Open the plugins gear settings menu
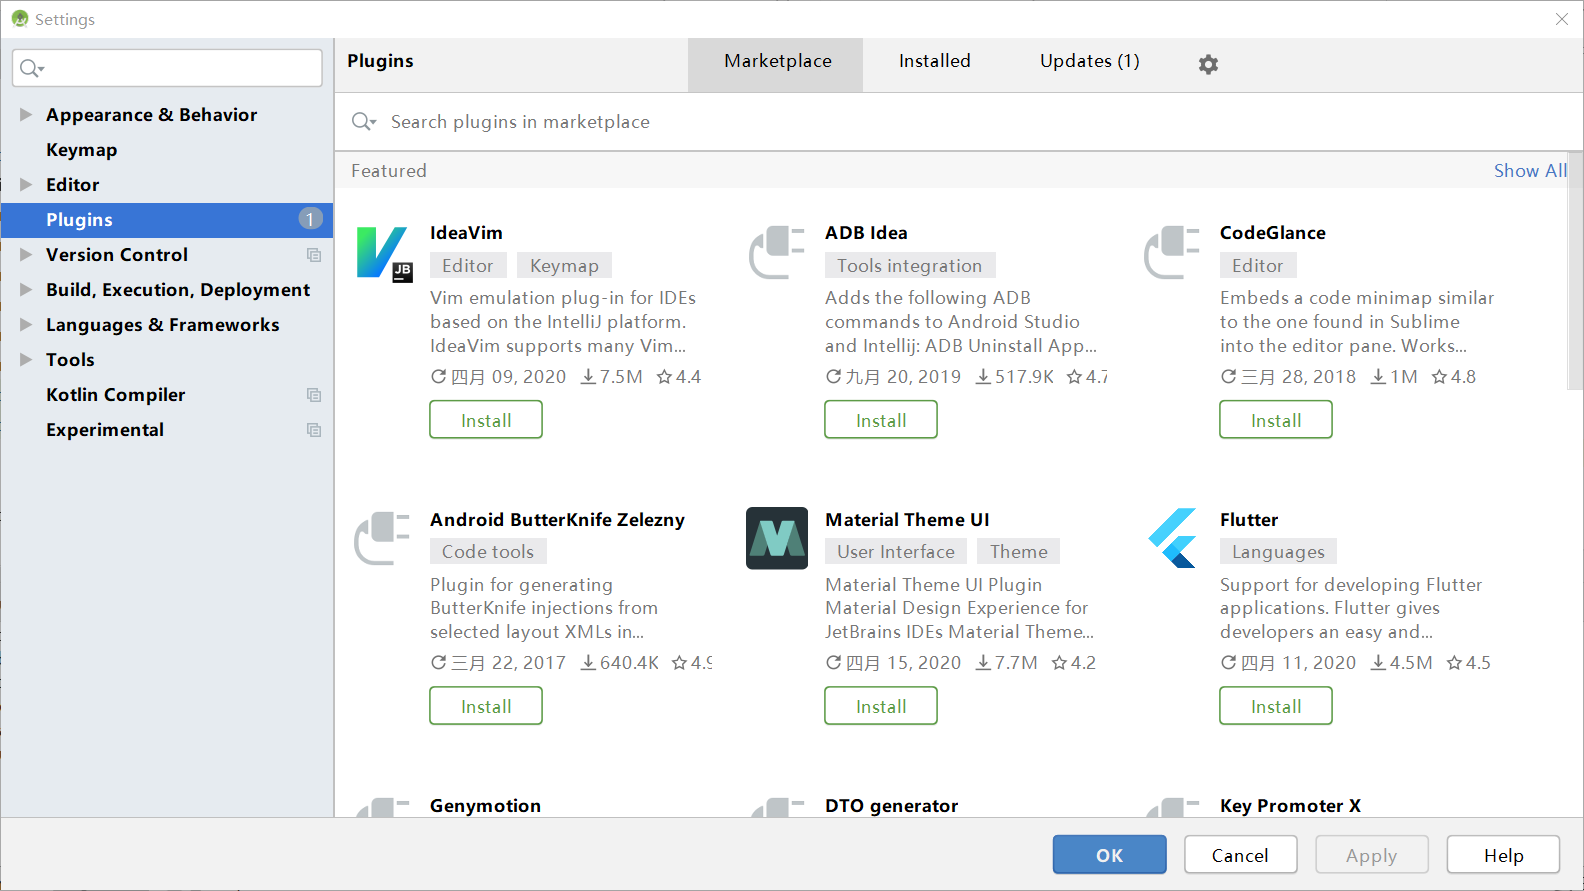Image resolution: width=1584 pixels, height=891 pixels. click(x=1208, y=64)
